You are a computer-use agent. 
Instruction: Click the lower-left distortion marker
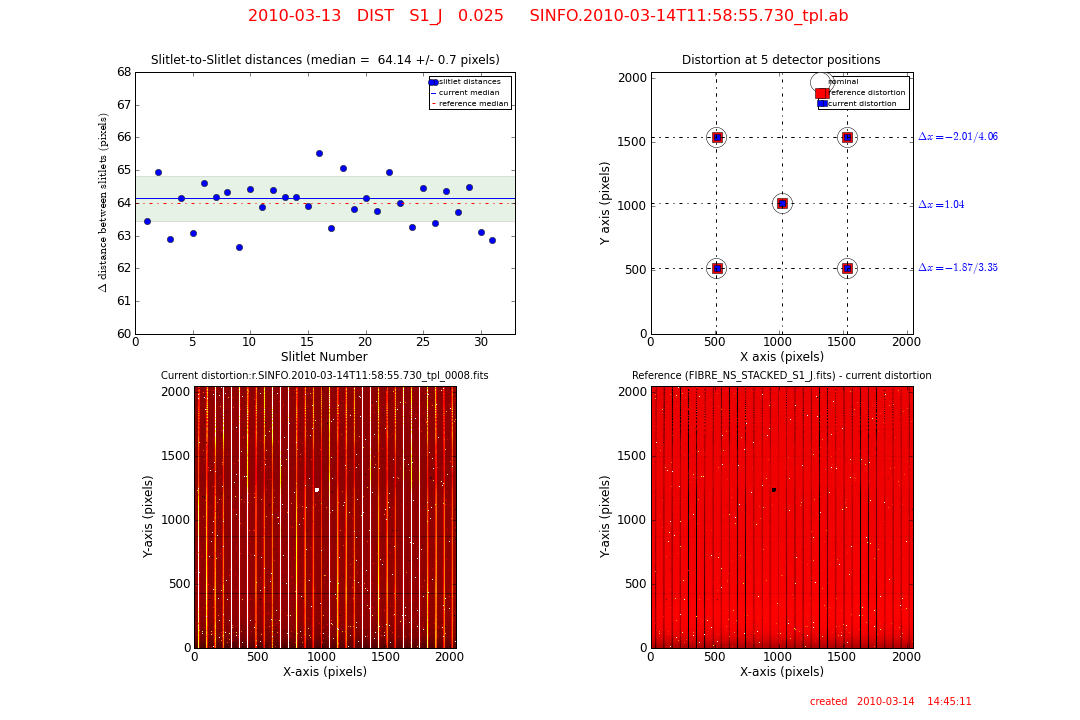716,268
